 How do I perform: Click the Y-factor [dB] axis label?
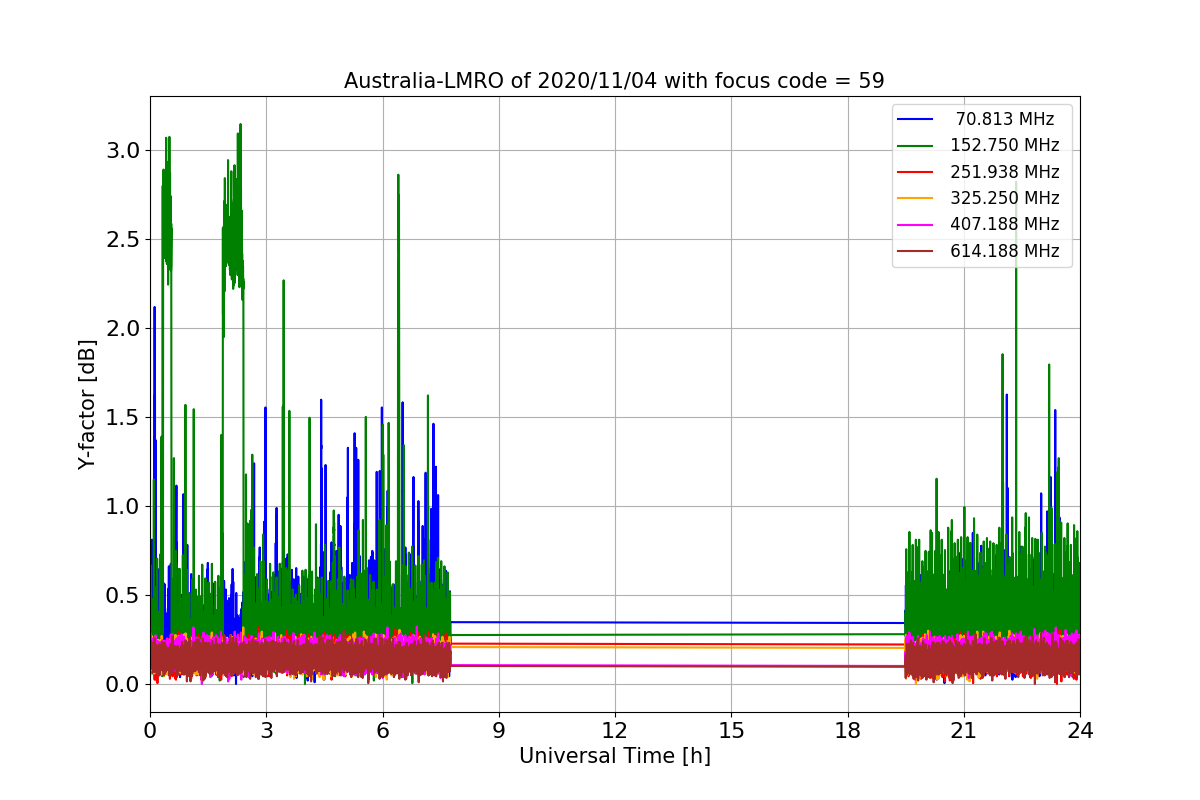coord(88,404)
